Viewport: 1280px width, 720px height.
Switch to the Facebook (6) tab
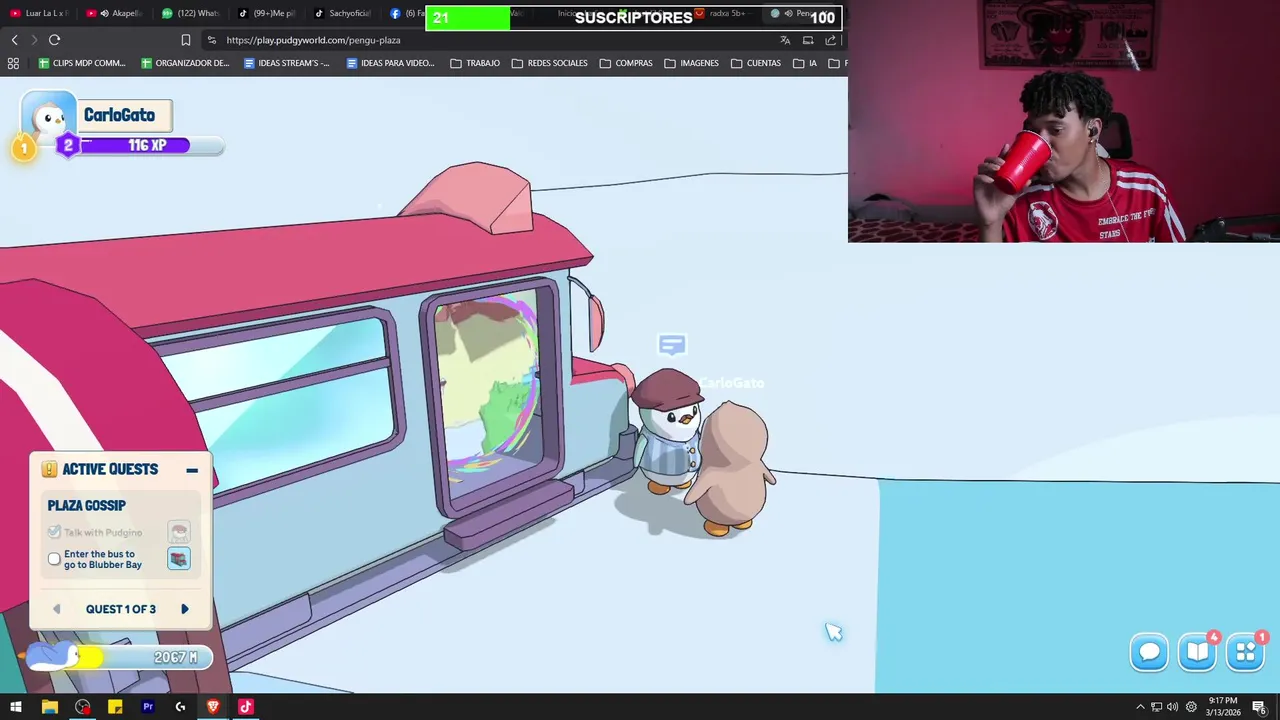(x=405, y=14)
